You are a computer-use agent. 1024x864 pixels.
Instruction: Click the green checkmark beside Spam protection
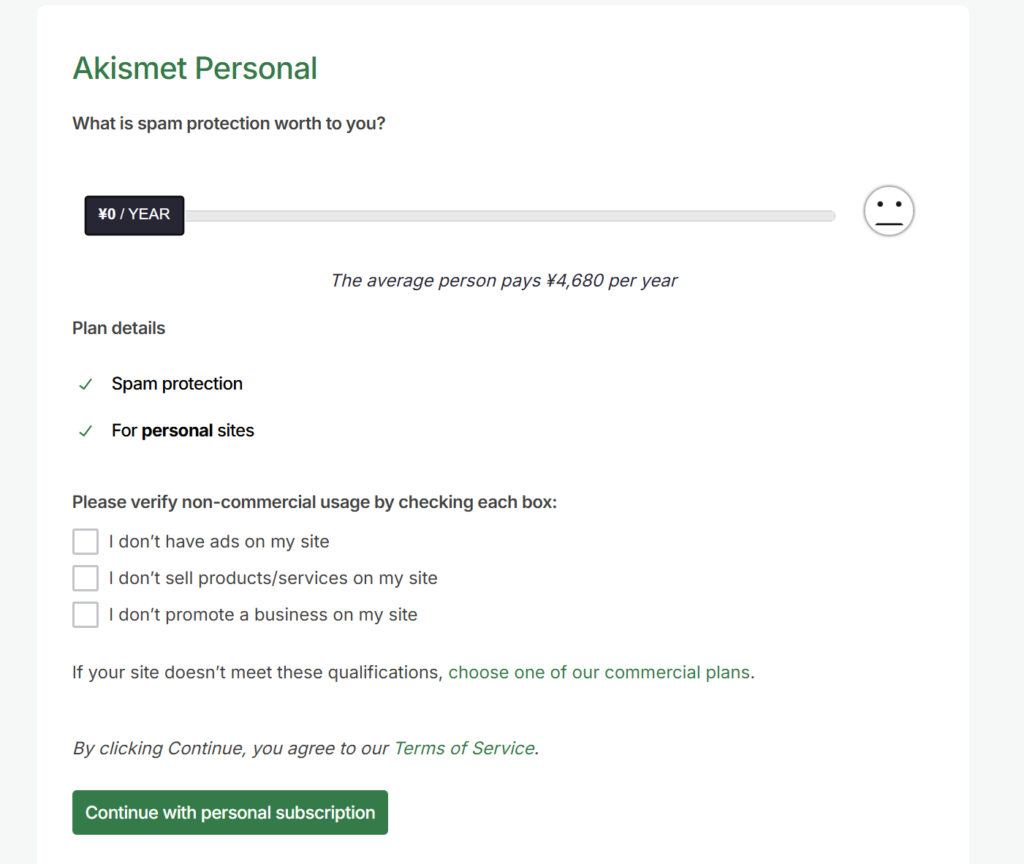coord(85,384)
